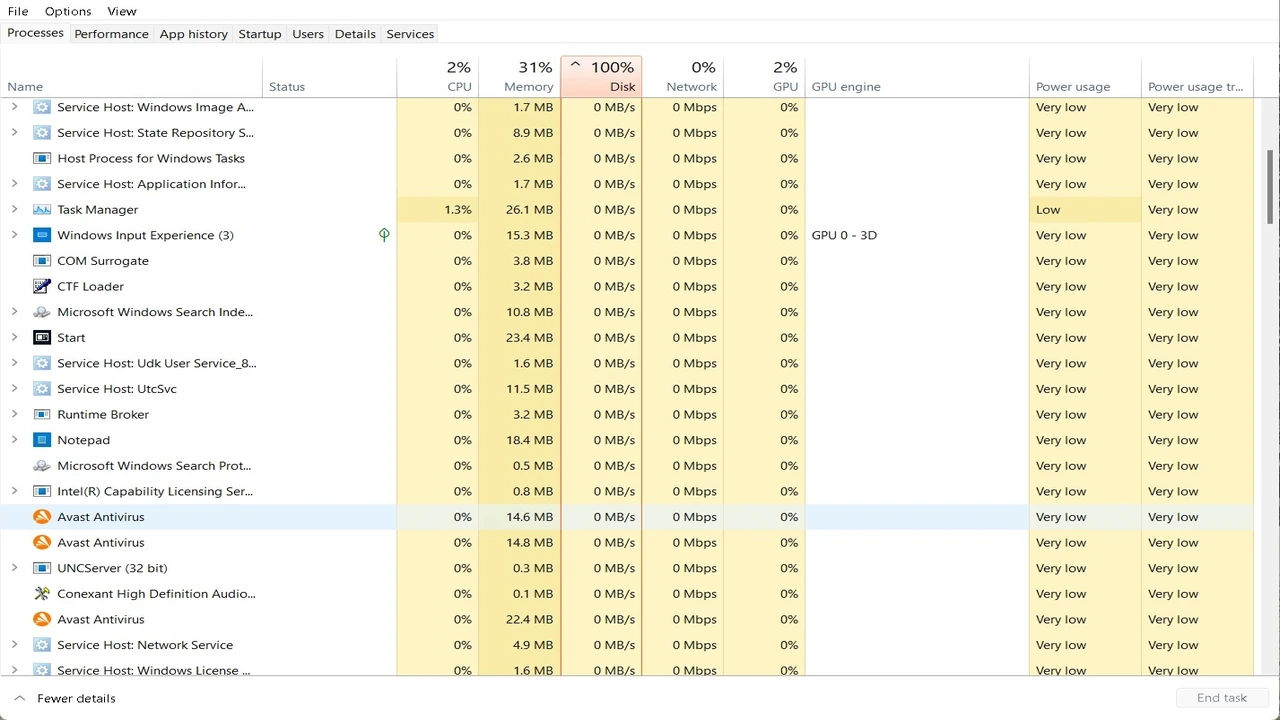Click the COM Surrogate process icon
The width and height of the screenshot is (1280, 720).
(42, 261)
